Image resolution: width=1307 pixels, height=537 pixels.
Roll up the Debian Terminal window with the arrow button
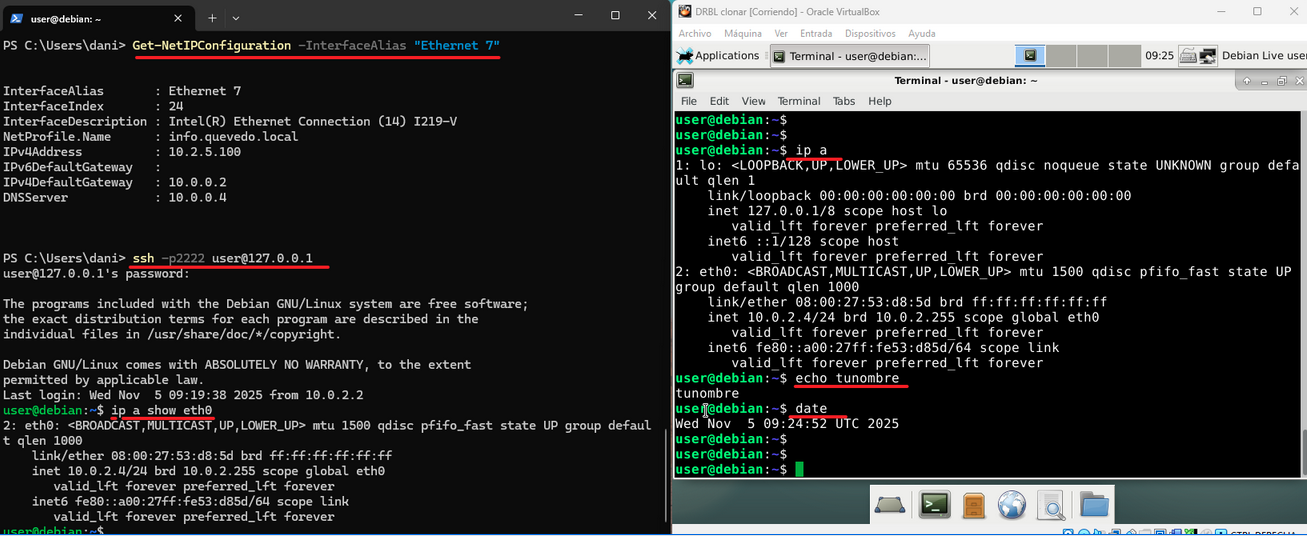[x=1246, y=80]
